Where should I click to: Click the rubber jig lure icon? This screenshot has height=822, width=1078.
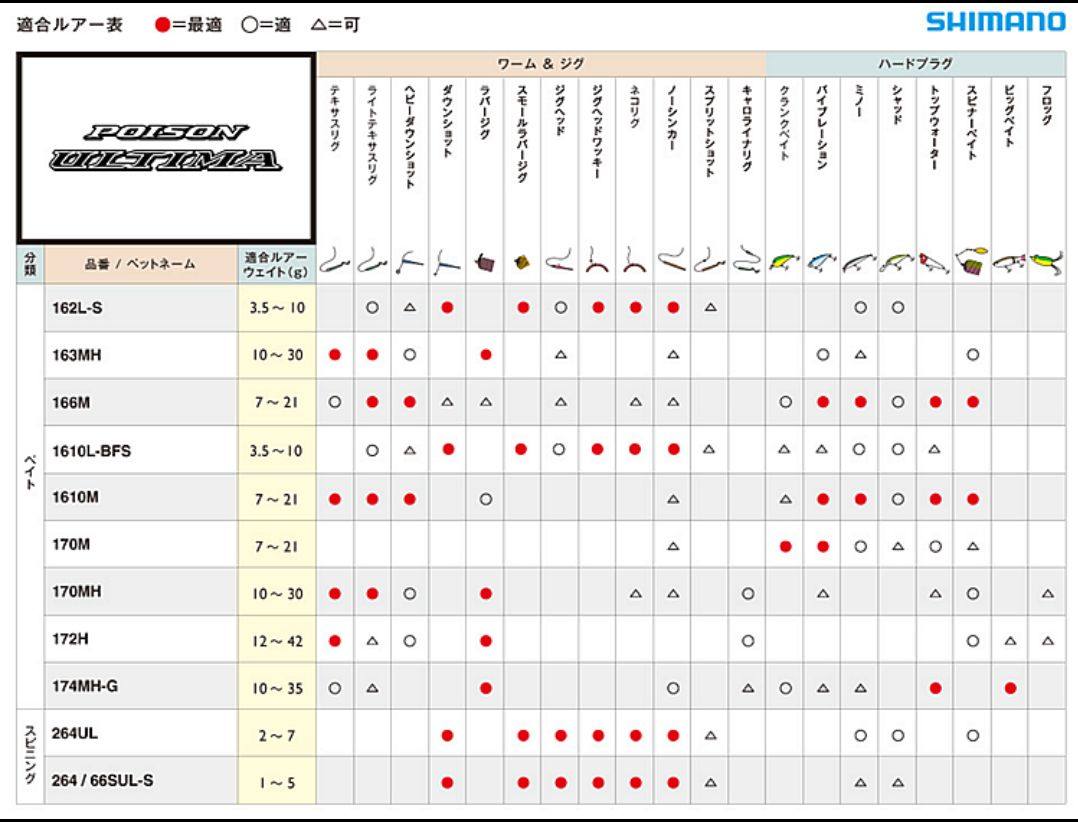click(485, 263)
